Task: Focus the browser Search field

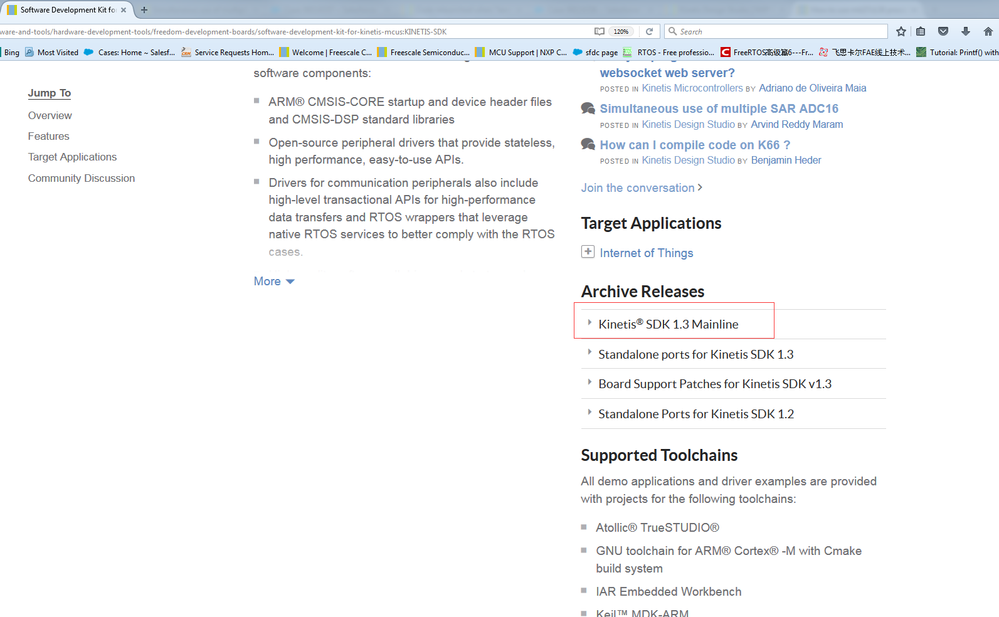Action: coord(776,31)
